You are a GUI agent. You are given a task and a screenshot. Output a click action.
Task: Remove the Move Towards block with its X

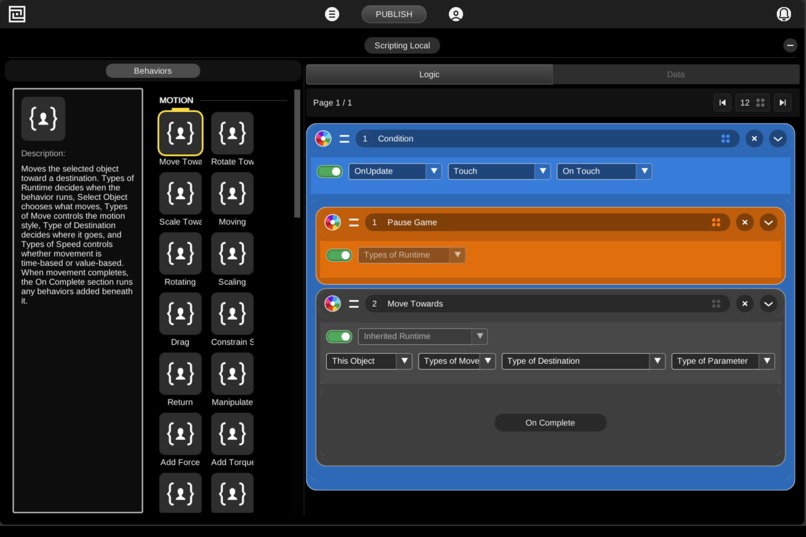(745, 304)
